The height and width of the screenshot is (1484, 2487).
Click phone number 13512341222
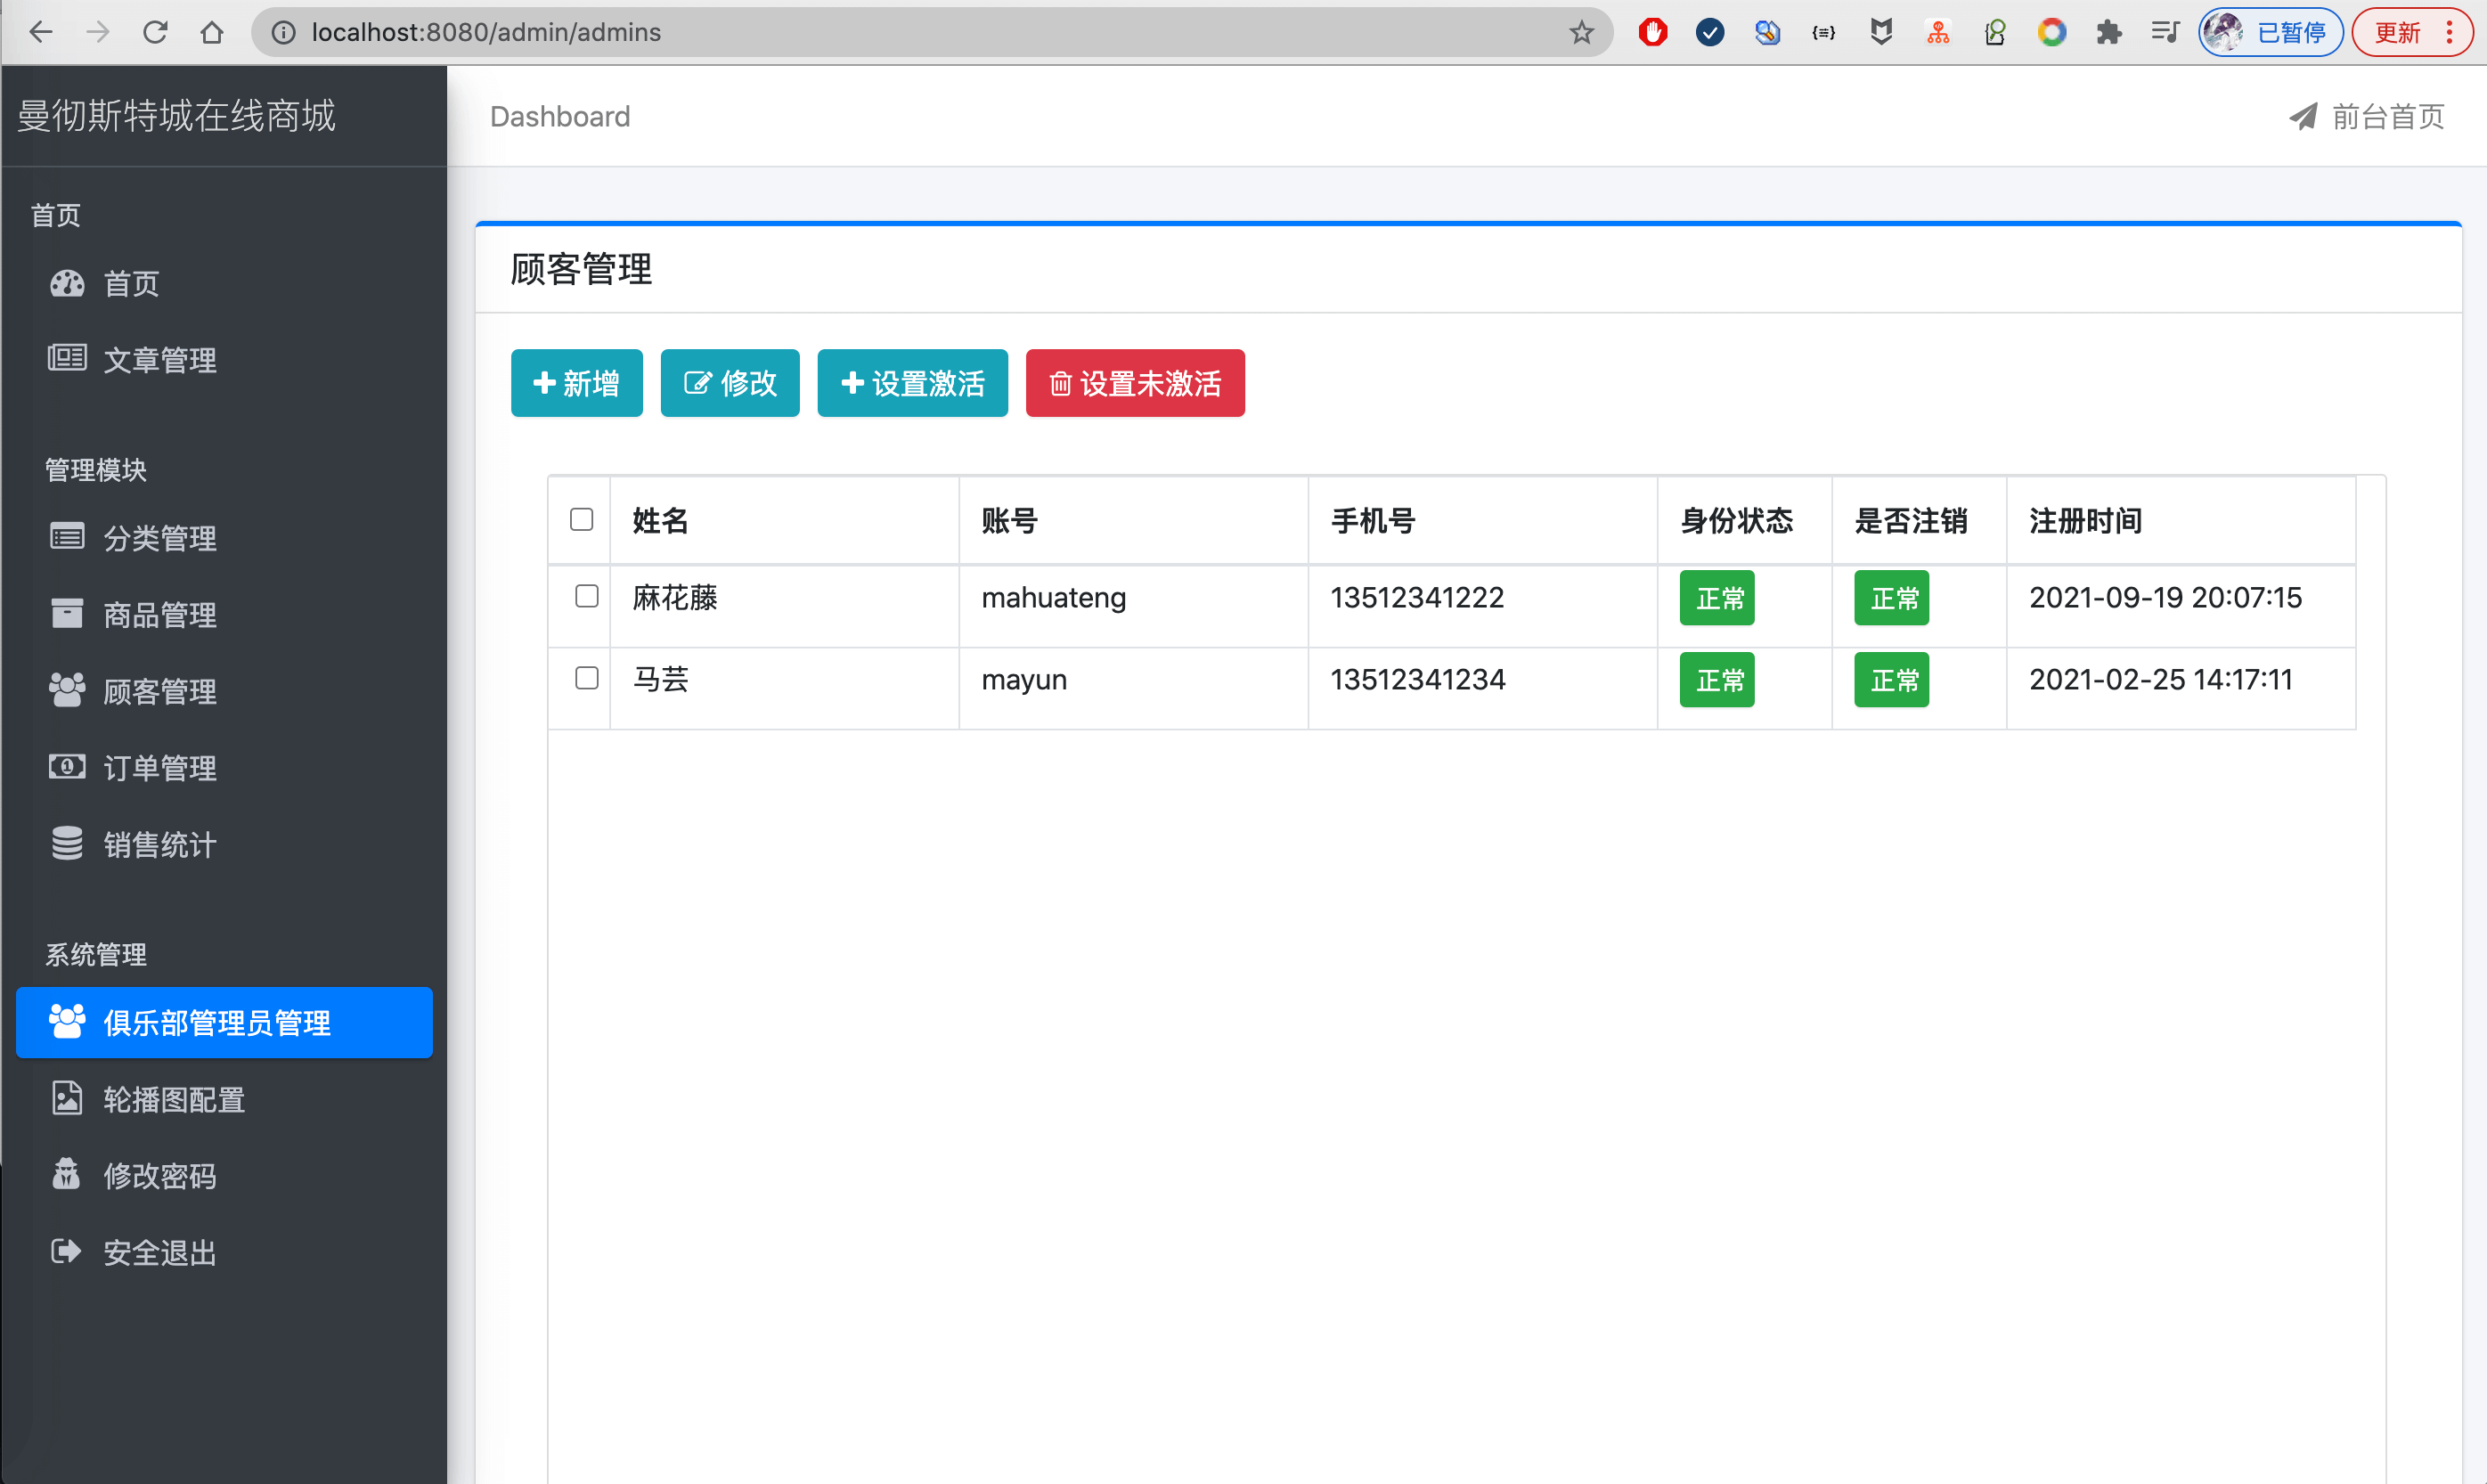point(1417,598)
